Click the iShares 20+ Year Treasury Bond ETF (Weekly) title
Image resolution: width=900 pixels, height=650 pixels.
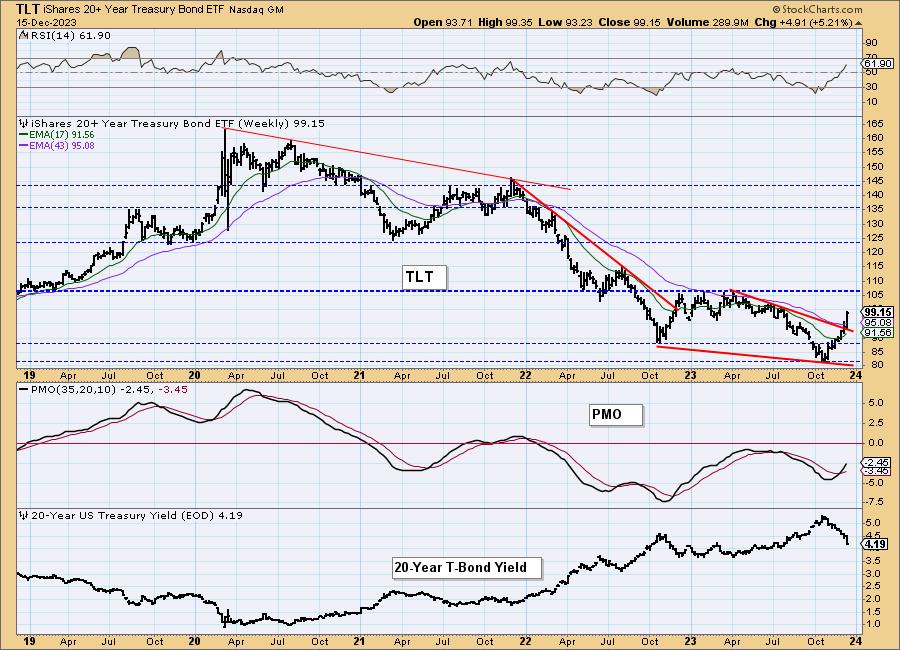click(x=177, y=123)
